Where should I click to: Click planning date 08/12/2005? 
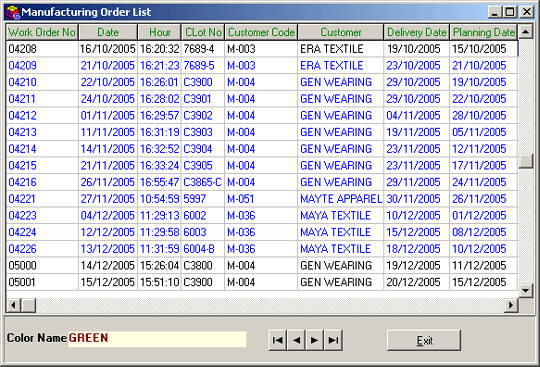tap(484, 232)
